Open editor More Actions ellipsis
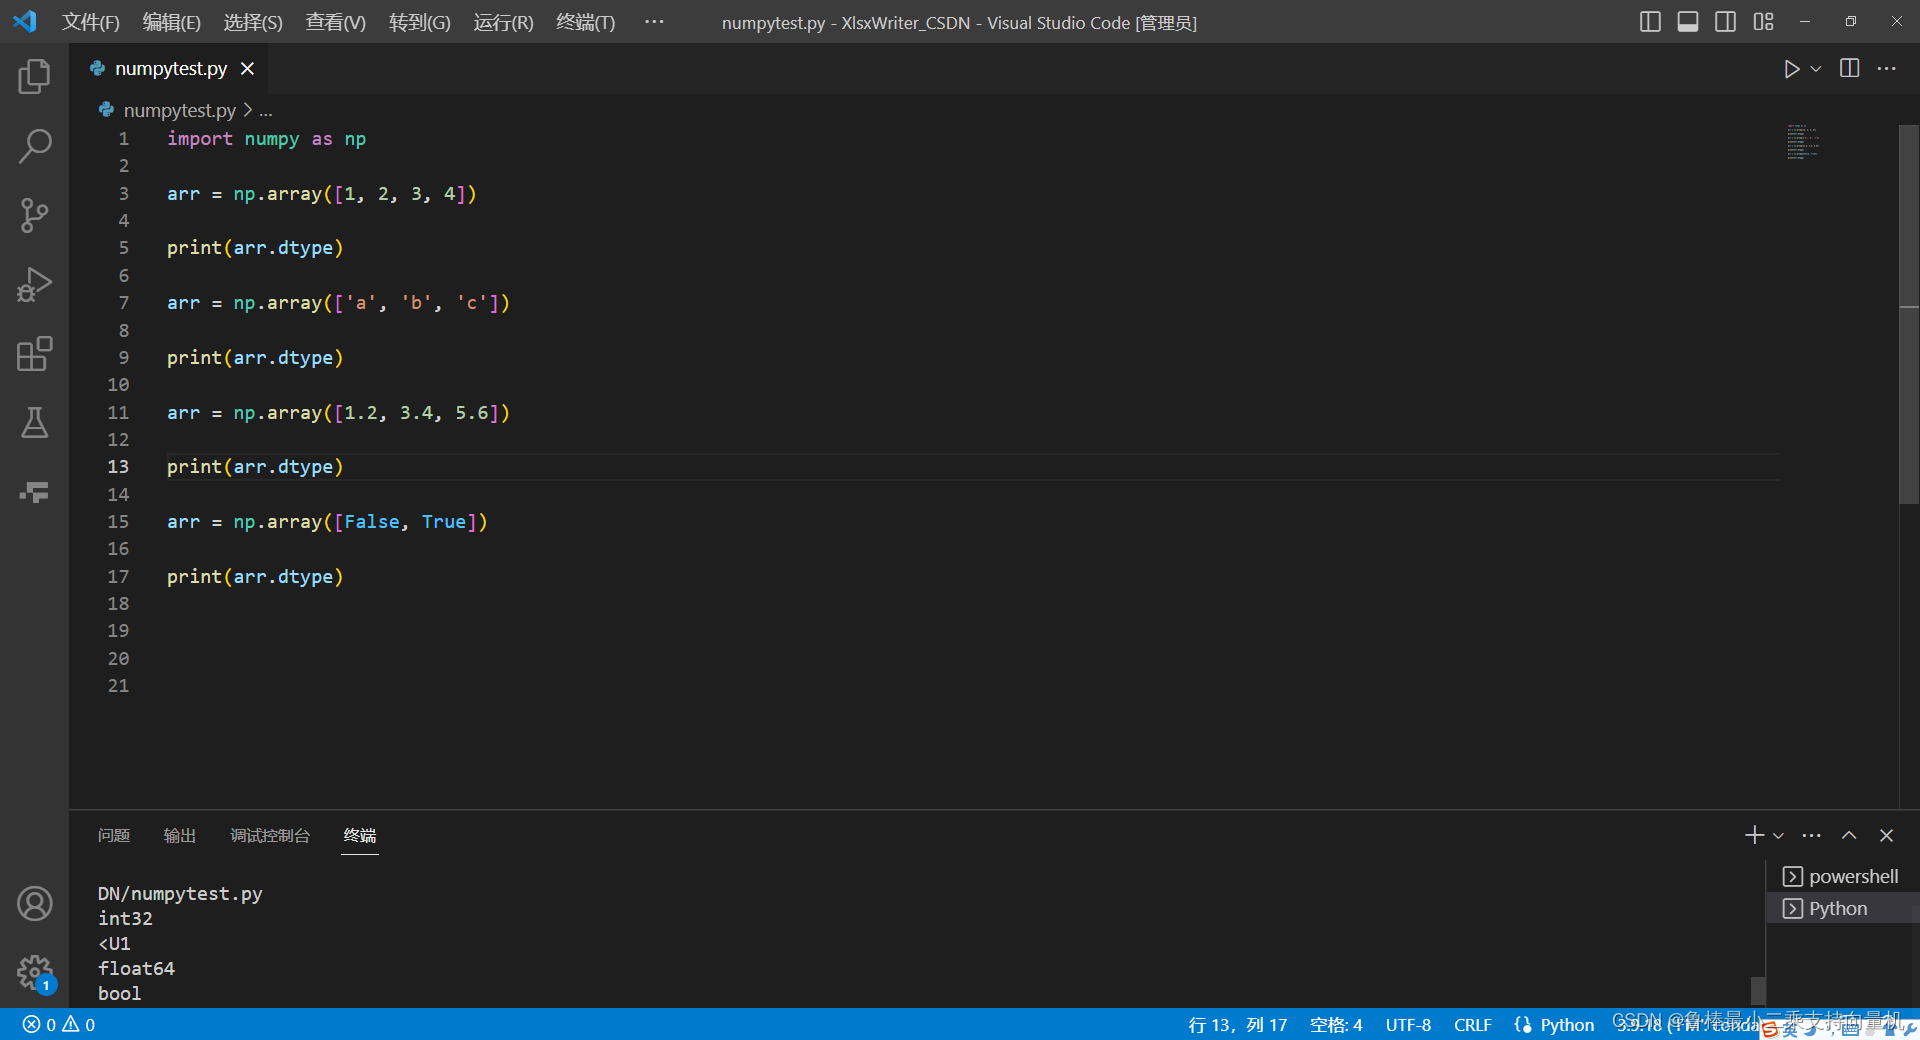This screenshot has width=1920, height=1040. point(1887,69)
